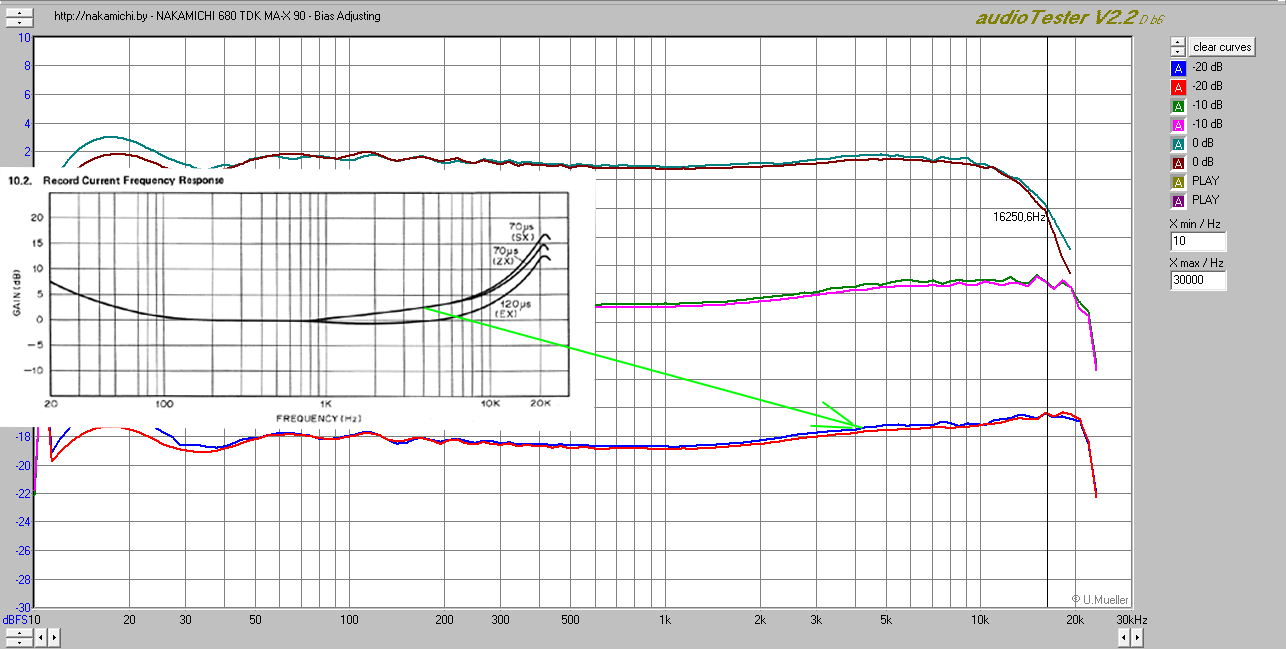Click down arrow of top-left Y-axis stepper
This screenshot has width=1286, height=649.
coord(18,22)
